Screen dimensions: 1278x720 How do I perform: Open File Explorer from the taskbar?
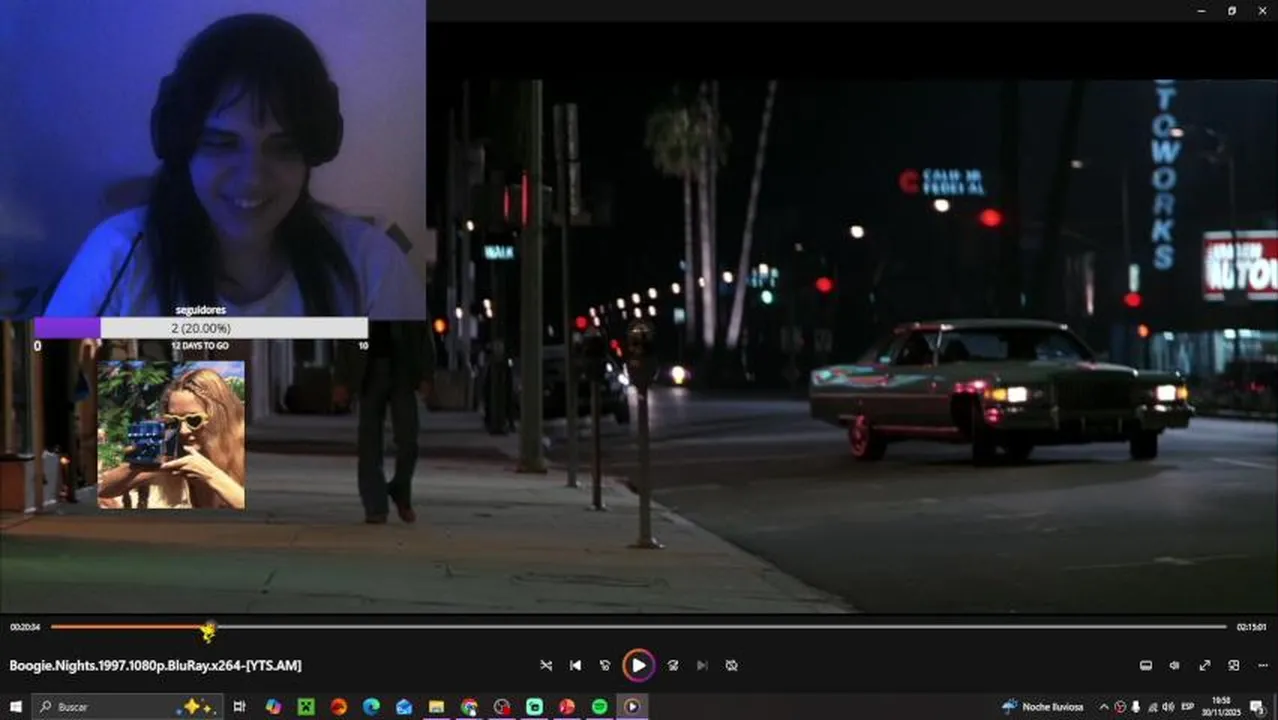436,706
